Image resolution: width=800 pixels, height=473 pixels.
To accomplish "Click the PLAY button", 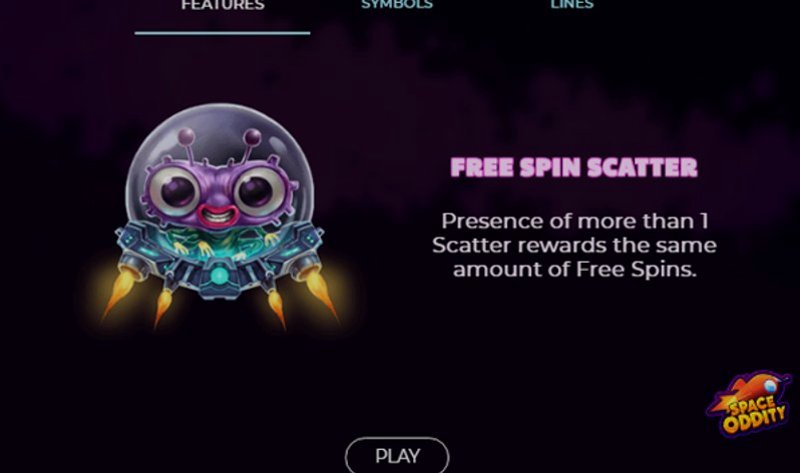I will pos(397,455).
